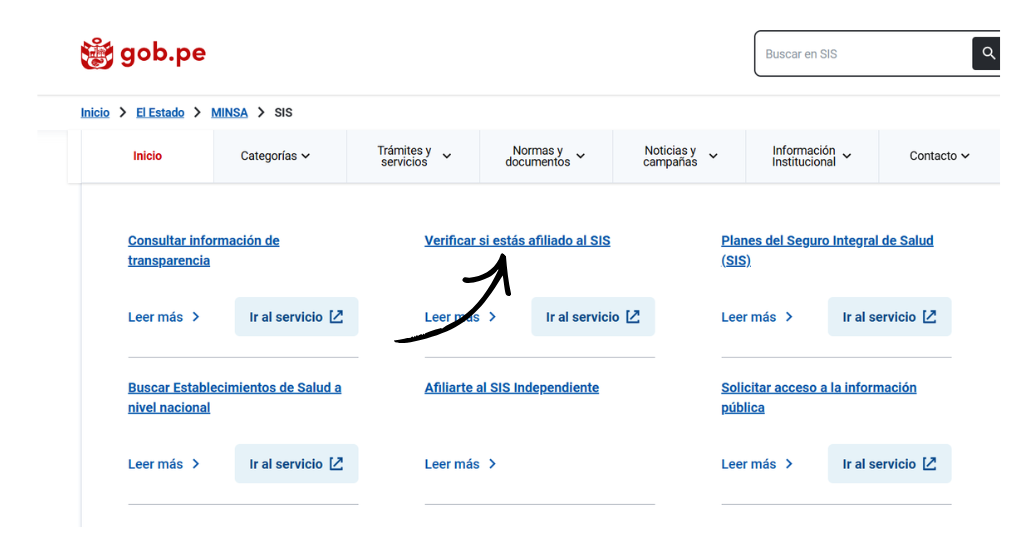Open Verificar si estás afiliado al SIS
Screen dimensions: 1024x536
pos(517,241)
